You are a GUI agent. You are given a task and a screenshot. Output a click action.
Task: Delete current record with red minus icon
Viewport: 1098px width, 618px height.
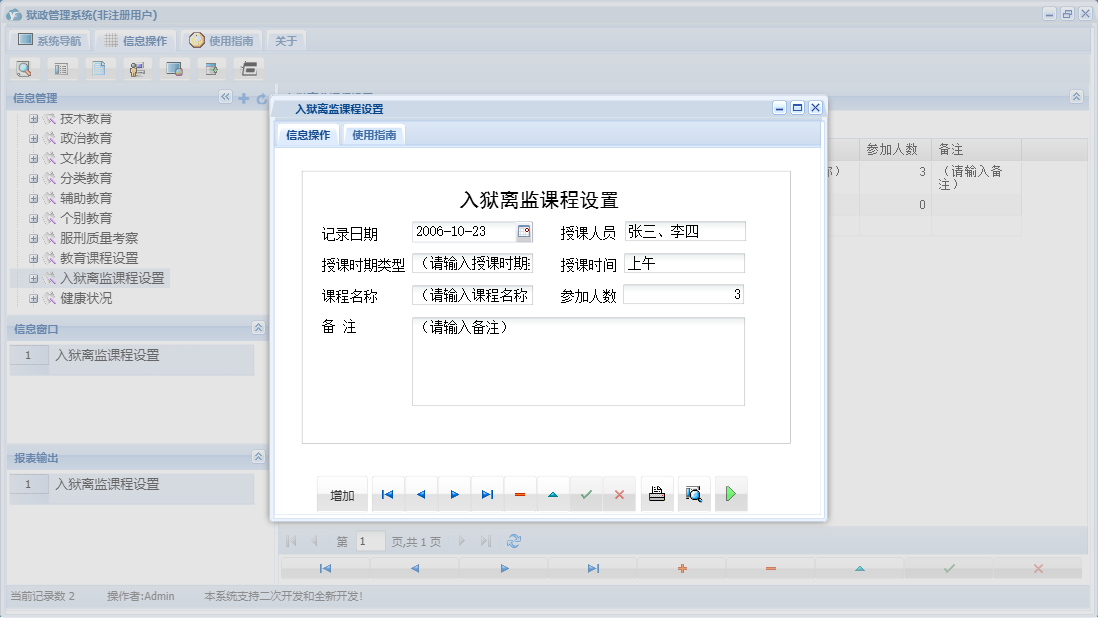520,493
